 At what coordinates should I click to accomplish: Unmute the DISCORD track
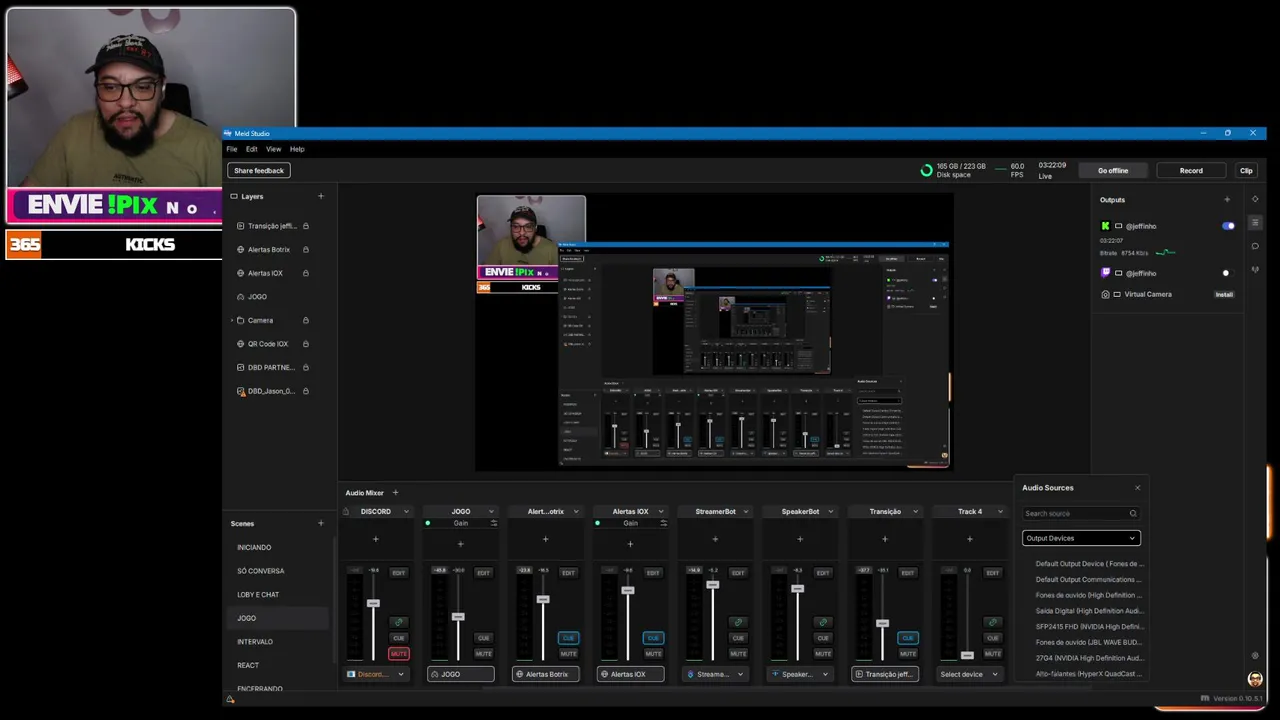tap(399, 654)
